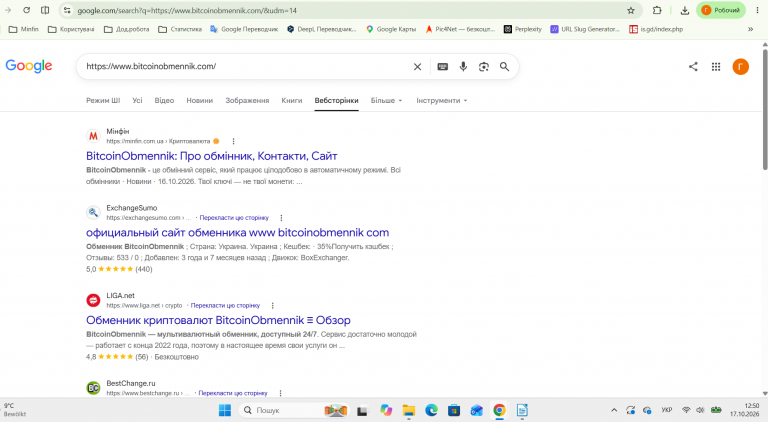The image size is (768, 422).
Task: Go to the Google logo homepage
Action: tap(29, 66)
